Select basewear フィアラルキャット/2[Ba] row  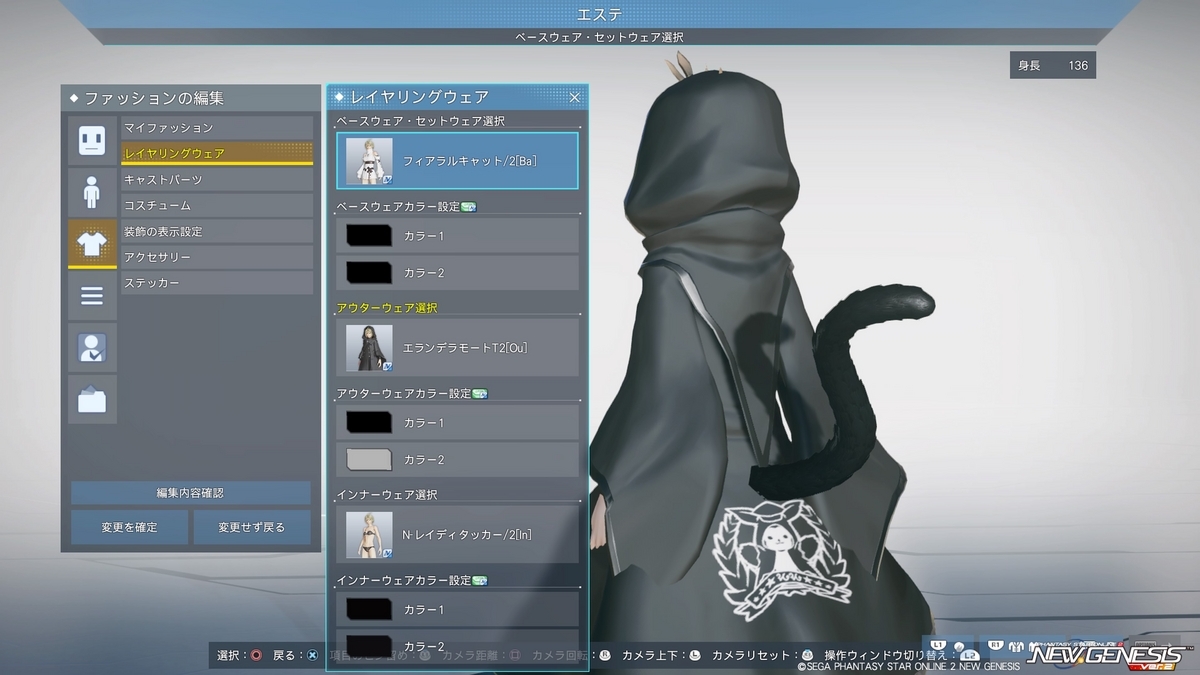click(x=458, y=160)
